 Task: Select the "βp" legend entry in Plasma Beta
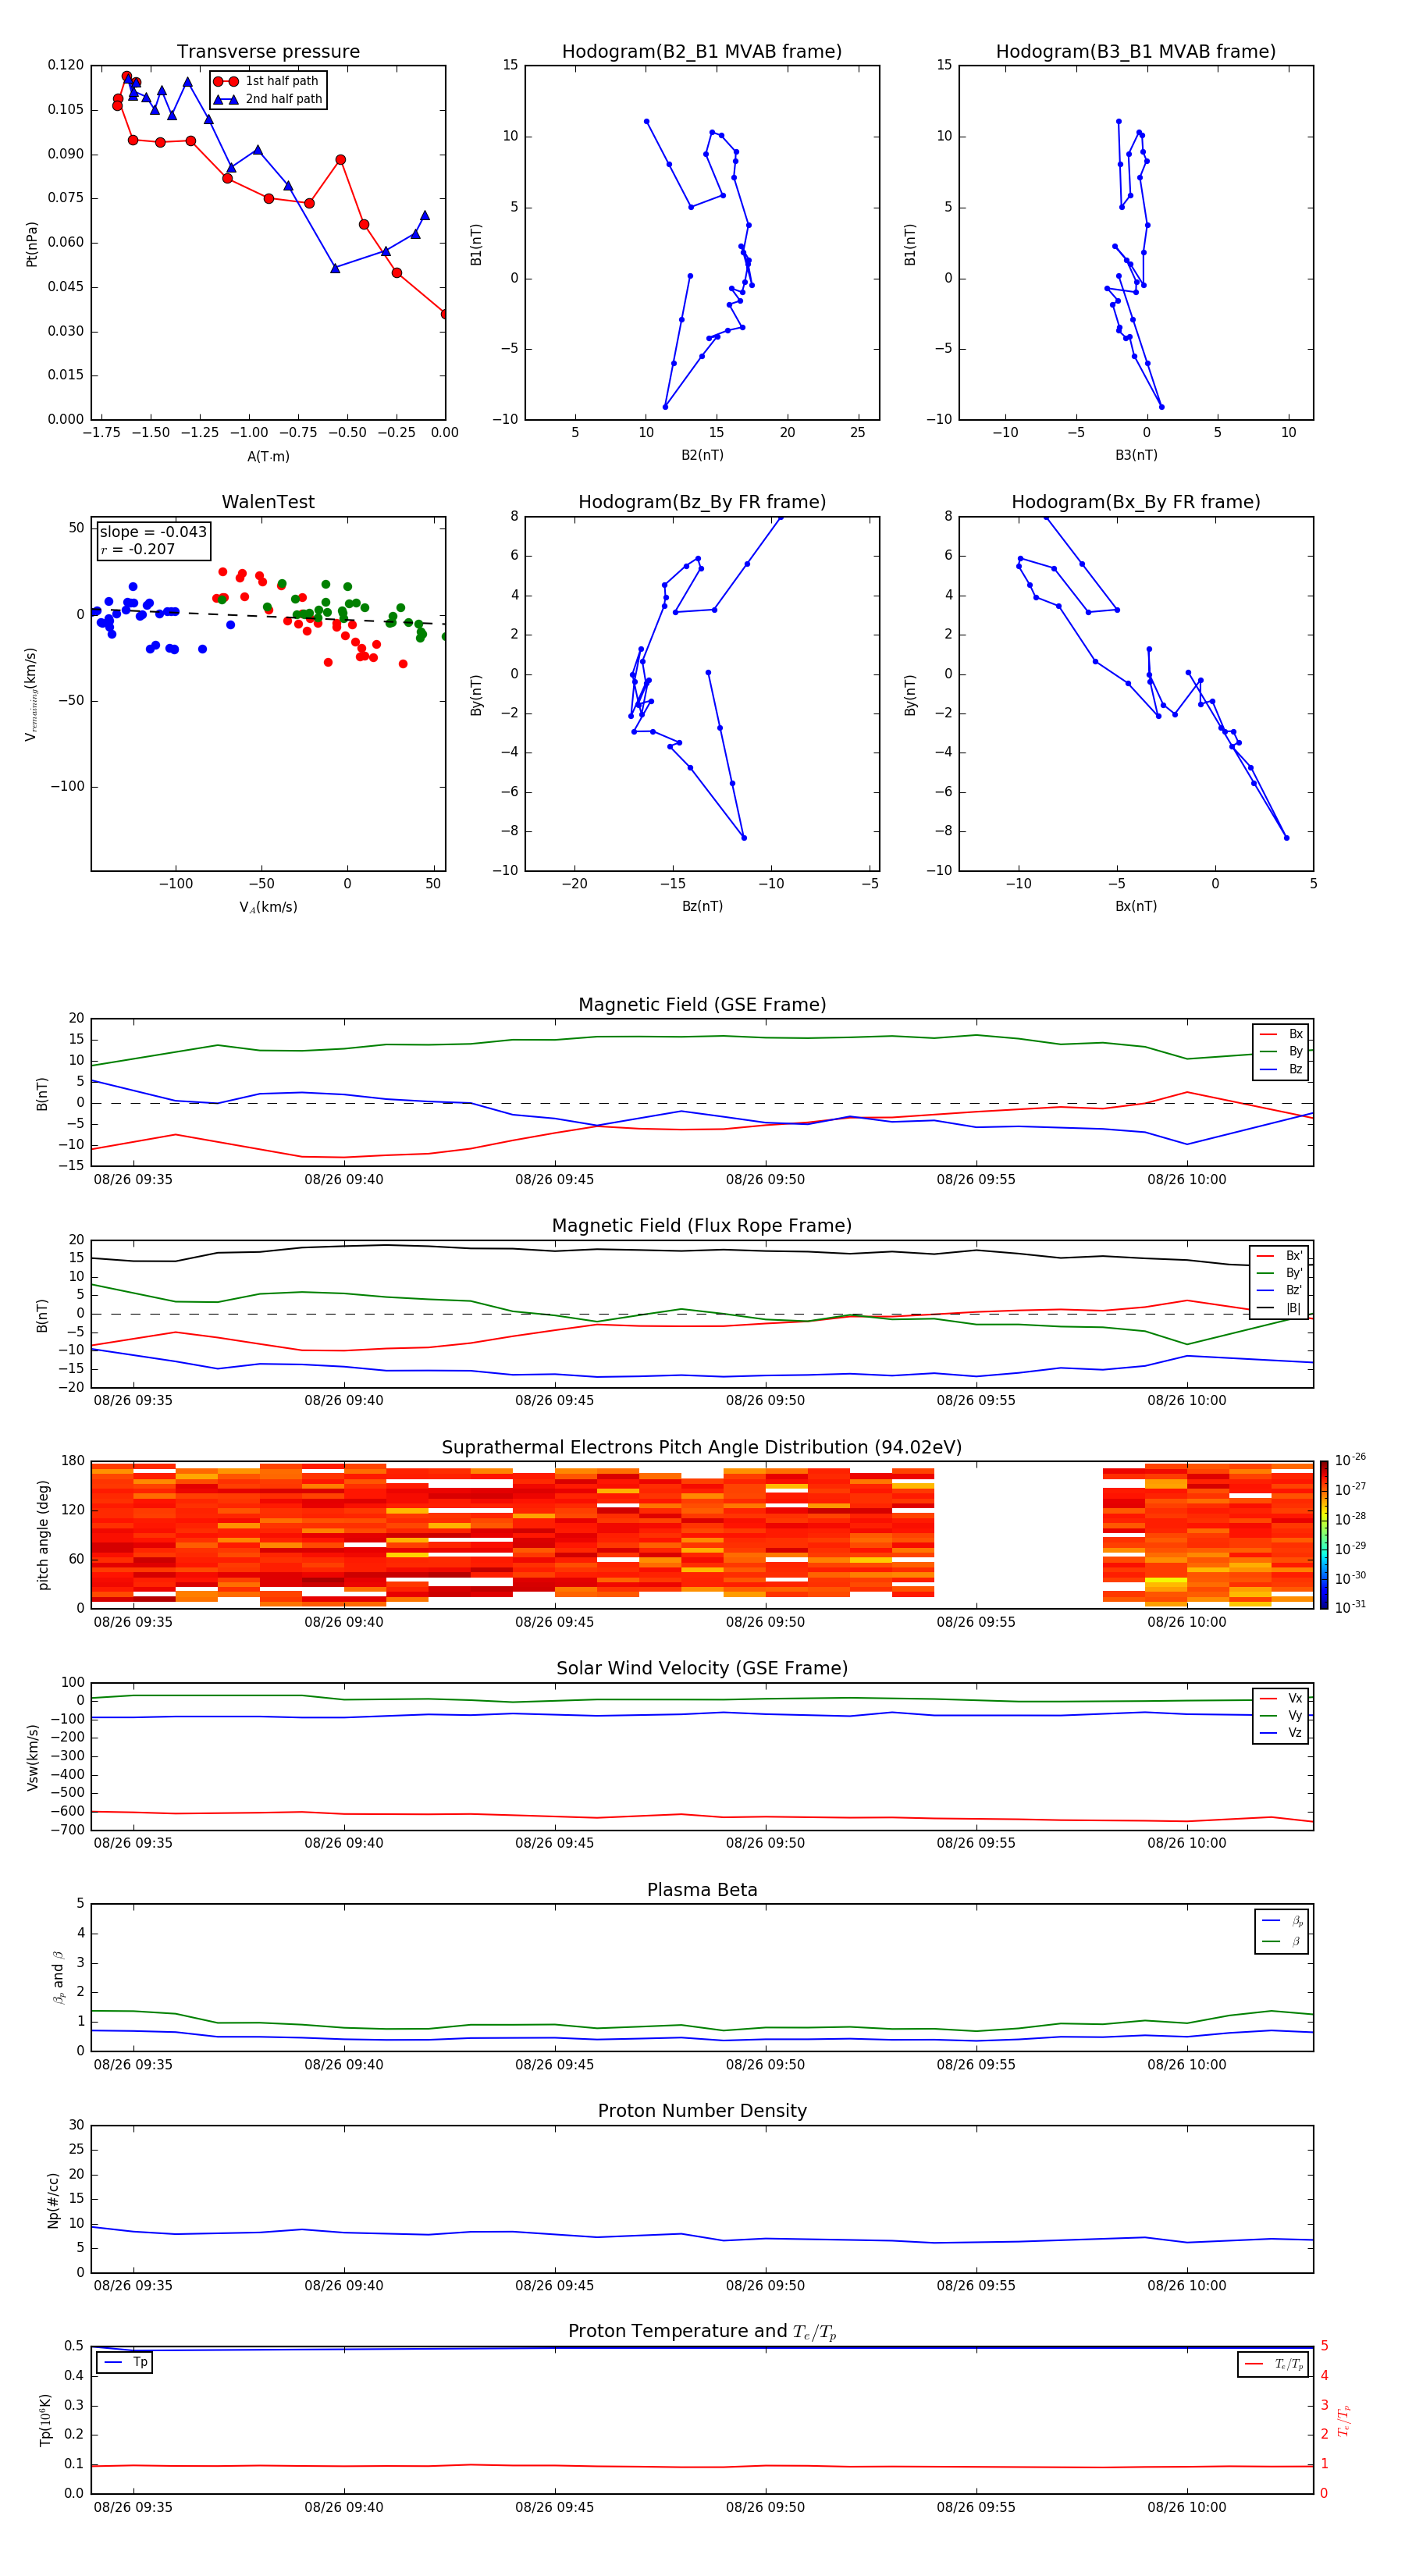tap(1282, 1921)
